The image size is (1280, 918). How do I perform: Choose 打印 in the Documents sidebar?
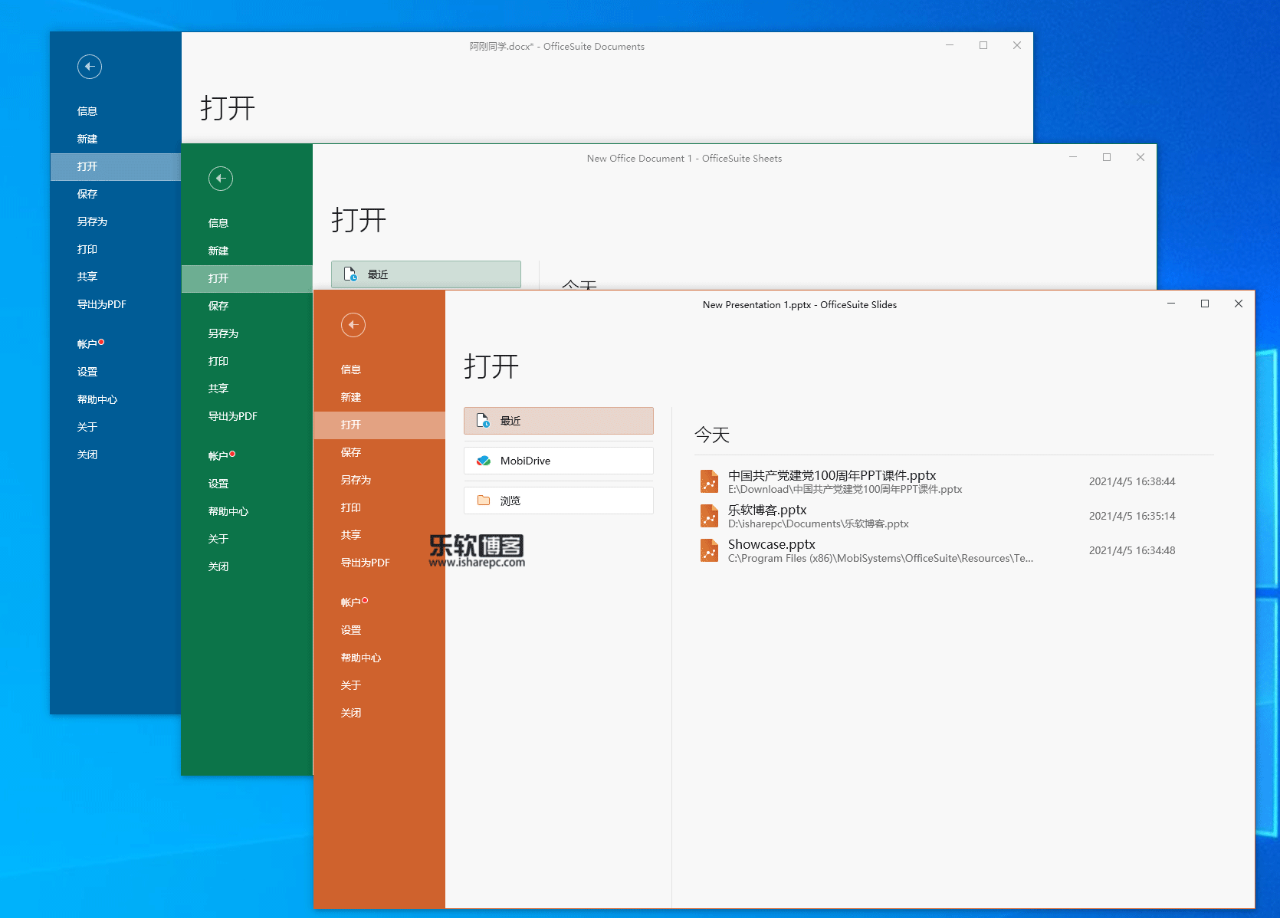88,250
